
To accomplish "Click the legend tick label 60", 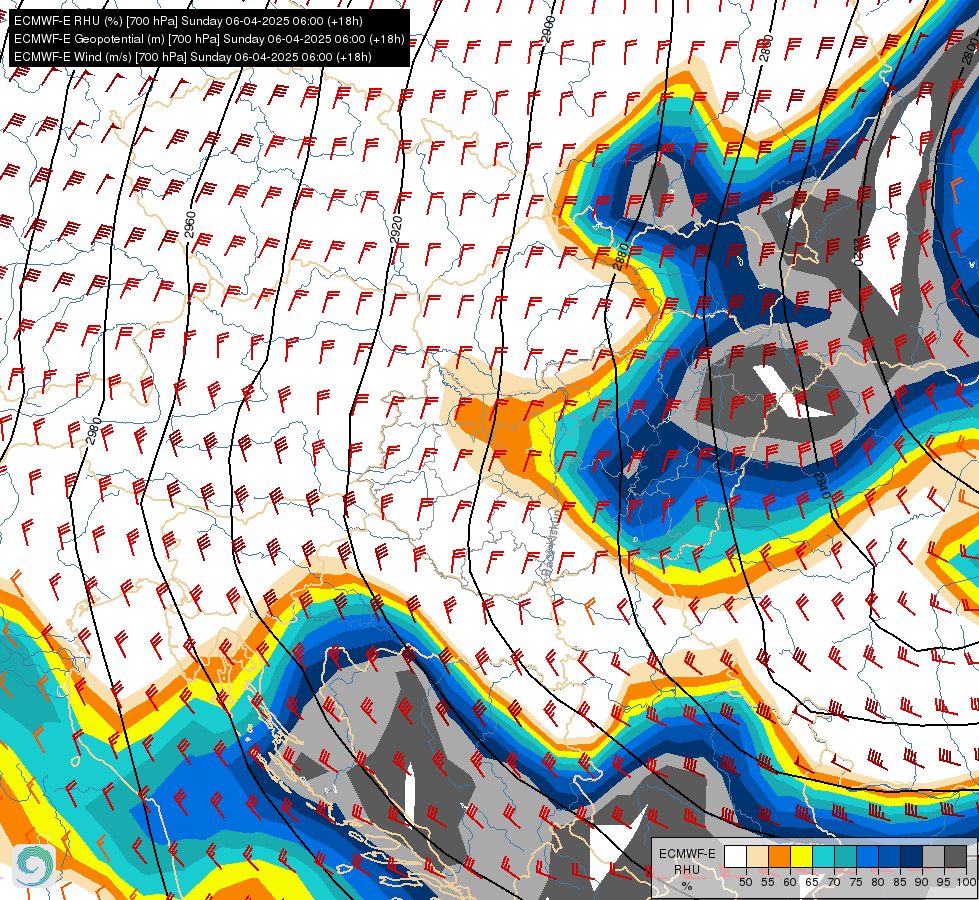I will [790, 883].
